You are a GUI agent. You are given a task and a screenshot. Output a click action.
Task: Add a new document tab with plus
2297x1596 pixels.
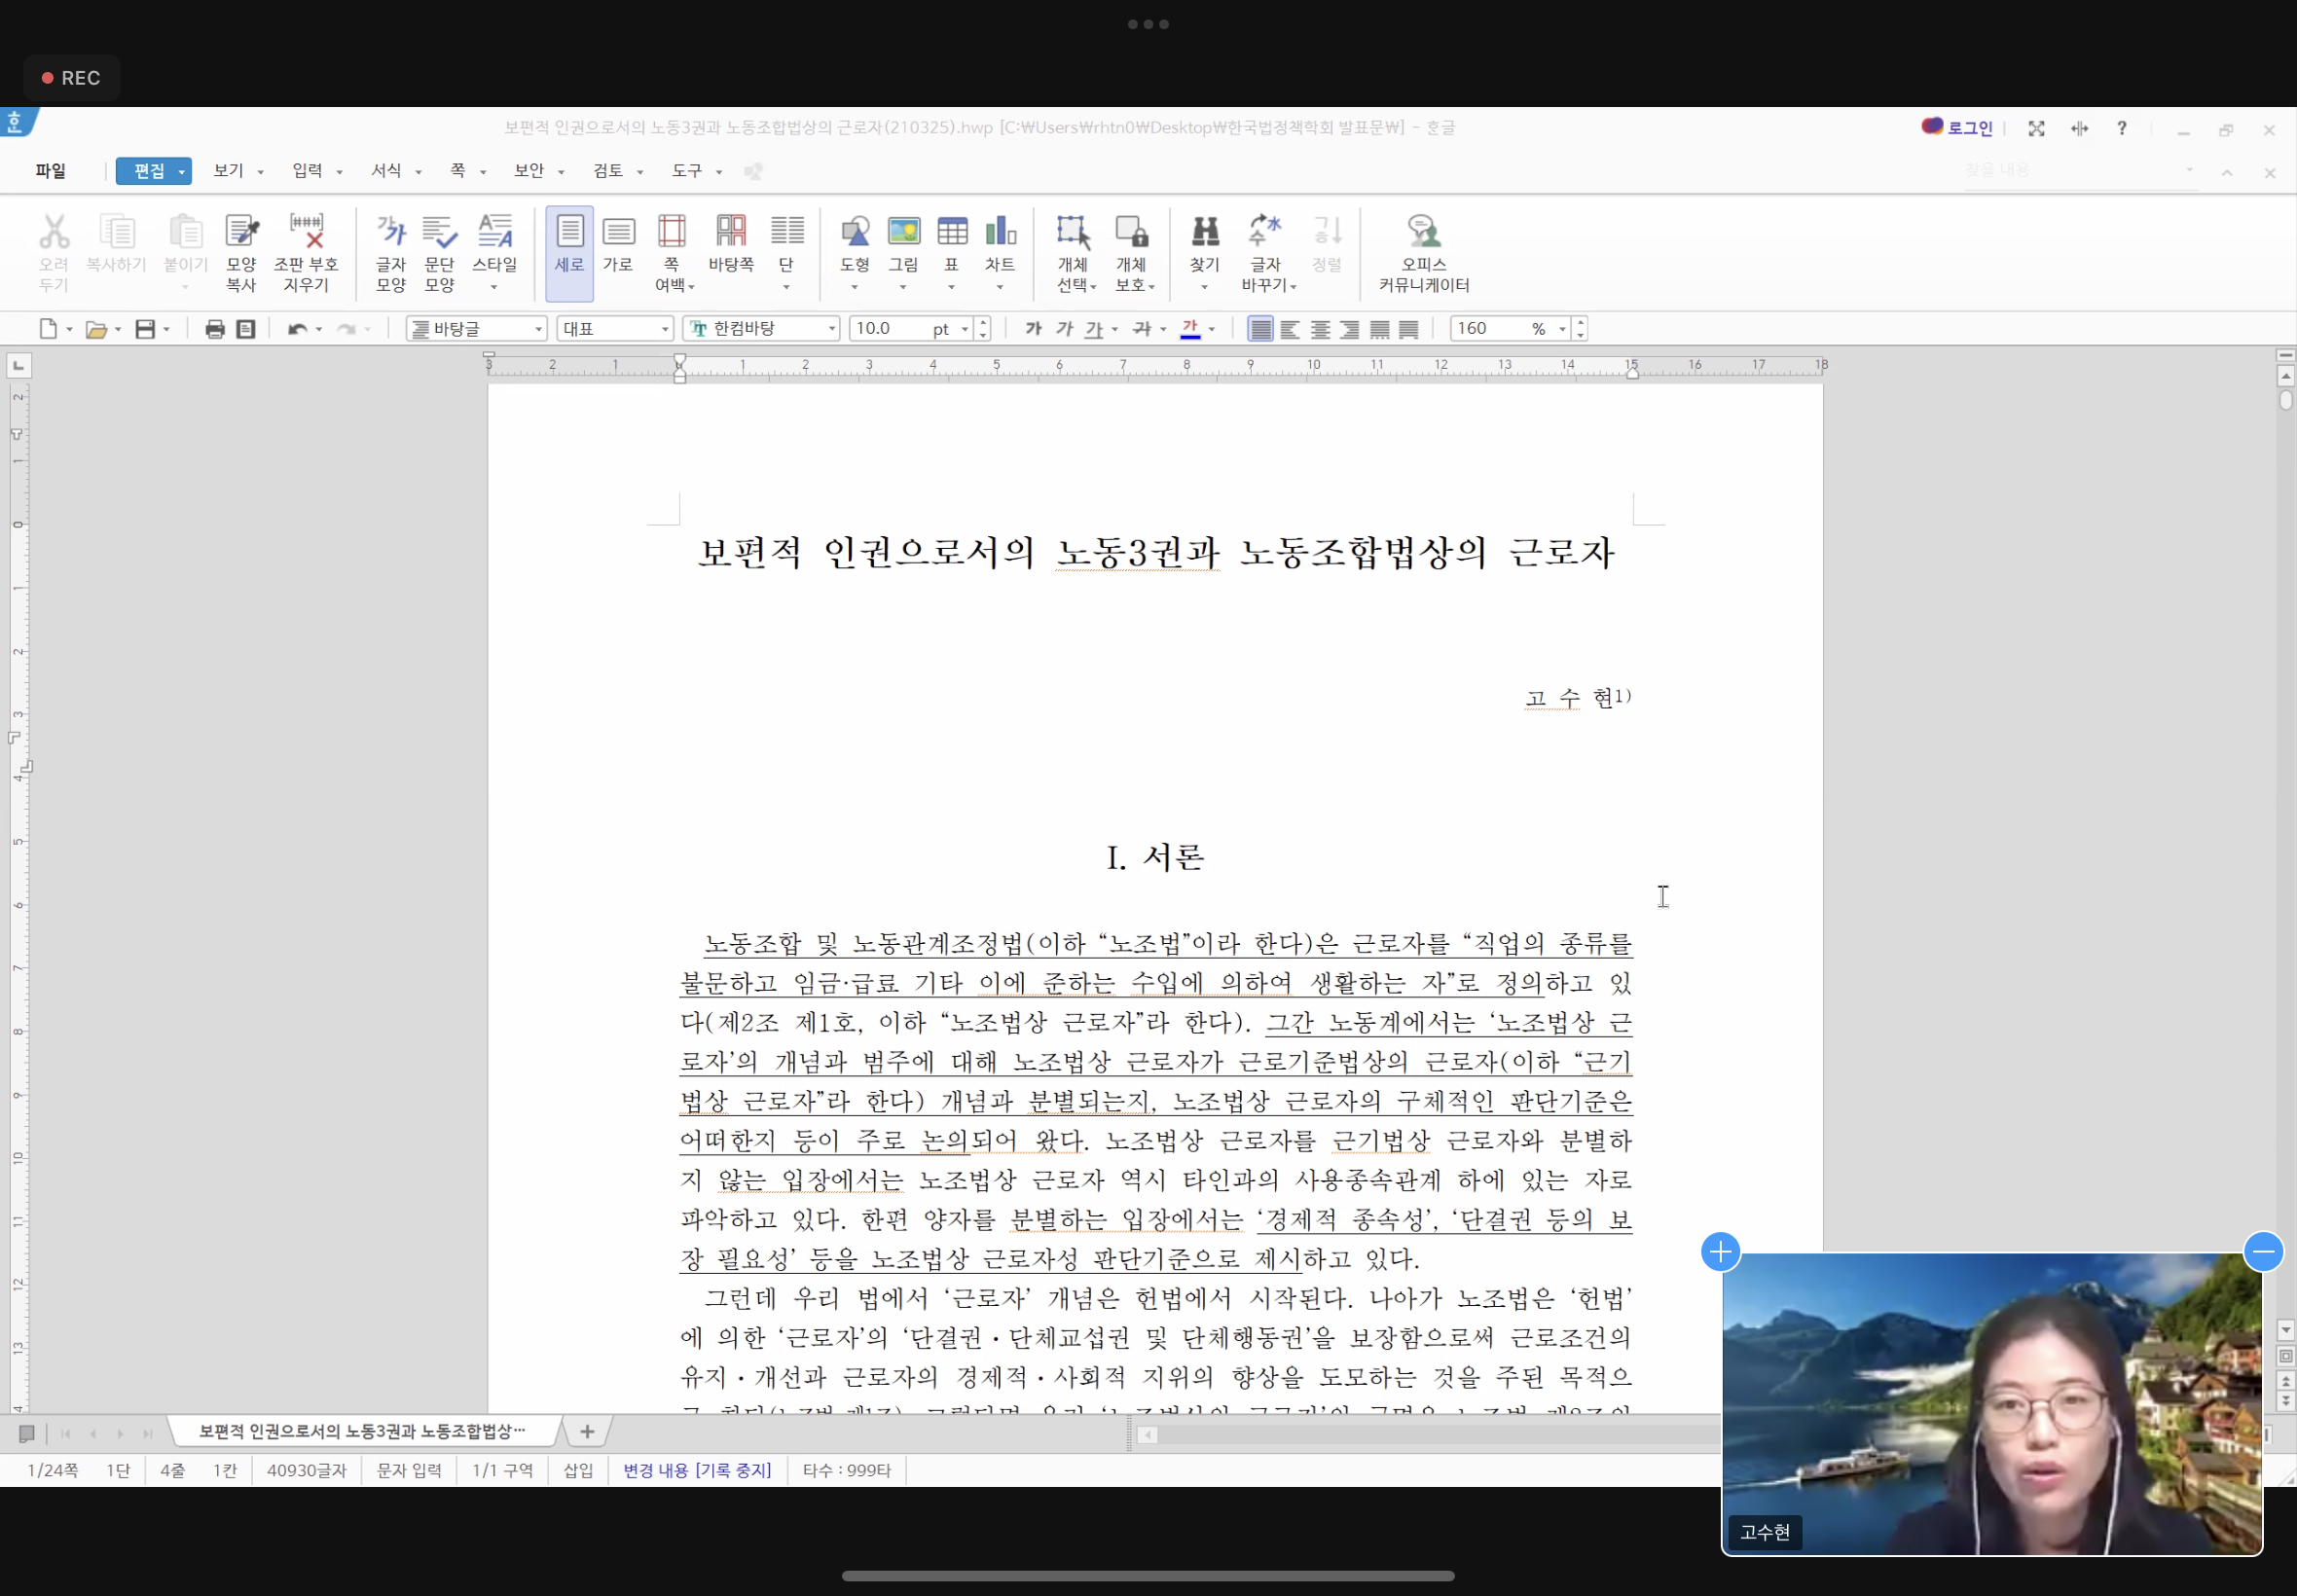[x=587, y=1432]
